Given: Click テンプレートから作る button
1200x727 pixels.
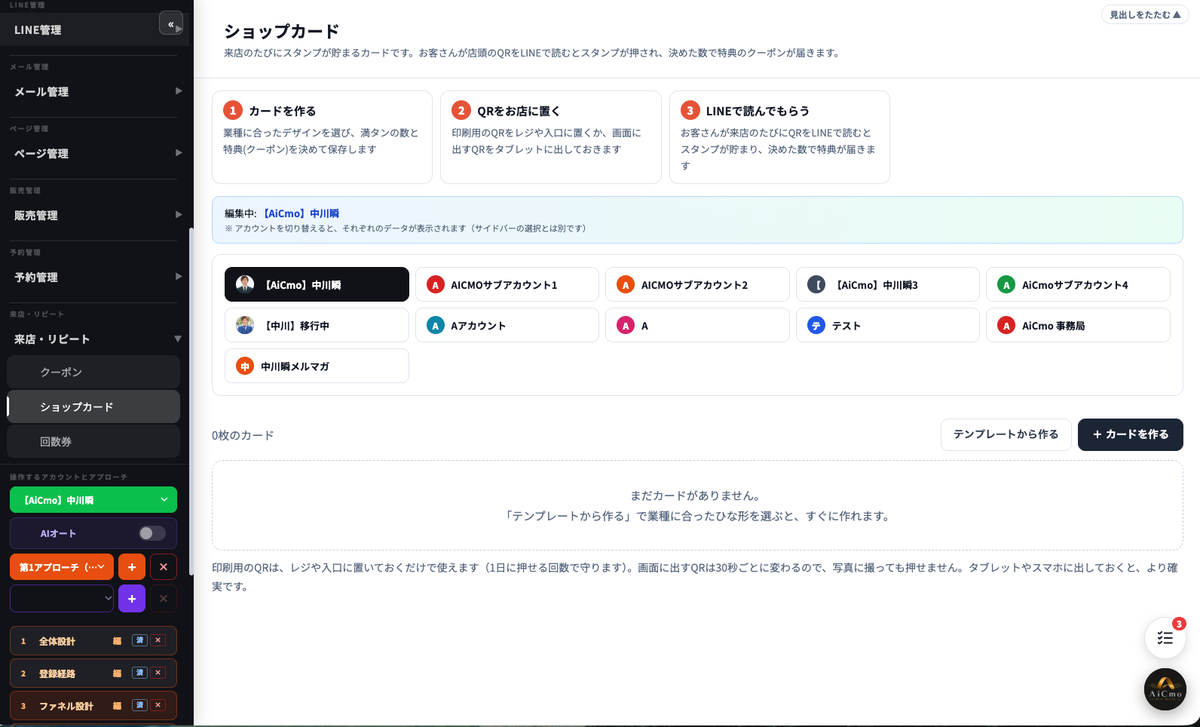Looking at the screenshot, I should [1006, 435].
